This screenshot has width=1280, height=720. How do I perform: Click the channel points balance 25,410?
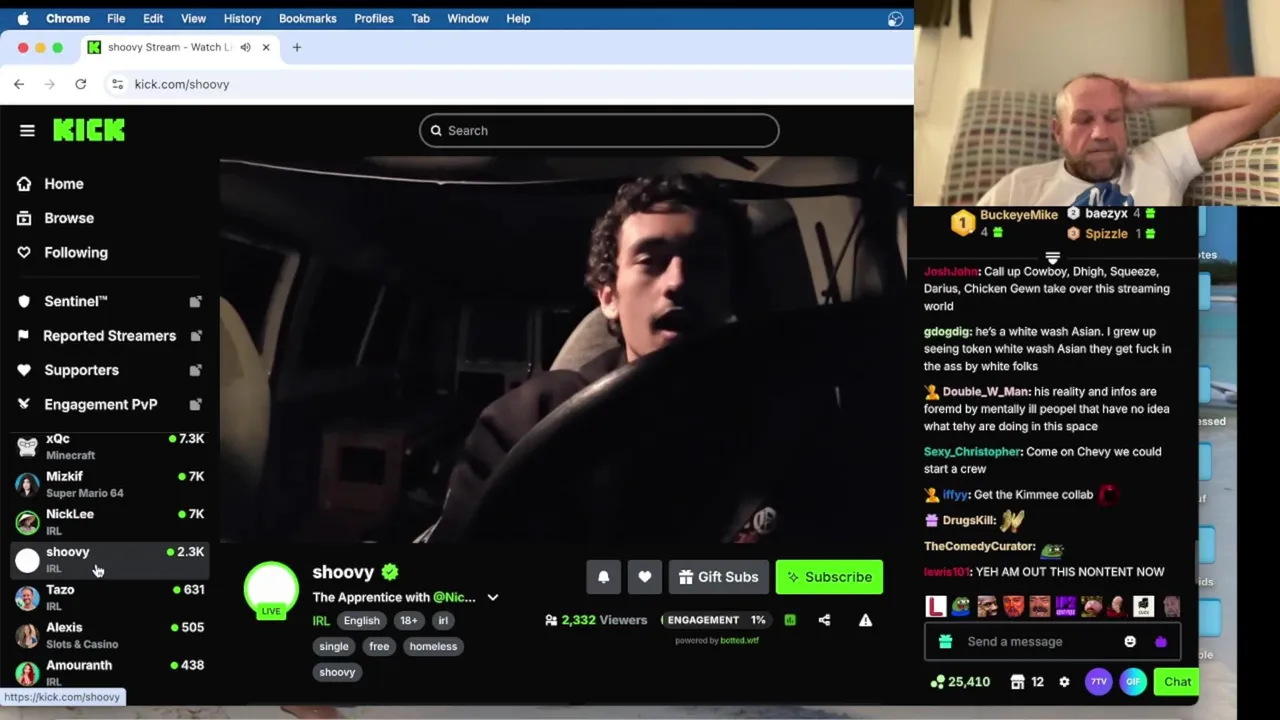(x=959, y=682)
